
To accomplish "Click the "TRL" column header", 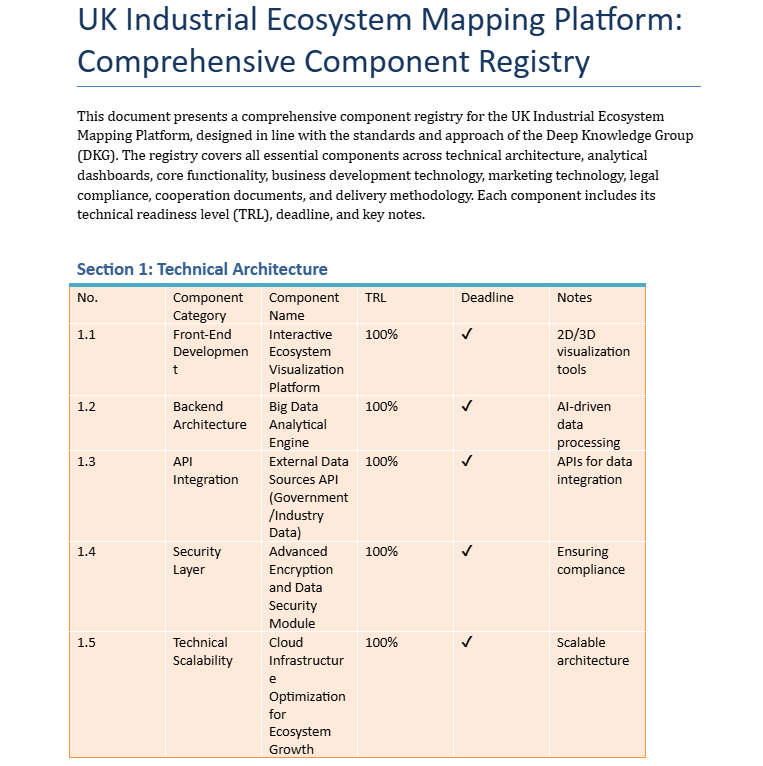I will tap(375, 298).
